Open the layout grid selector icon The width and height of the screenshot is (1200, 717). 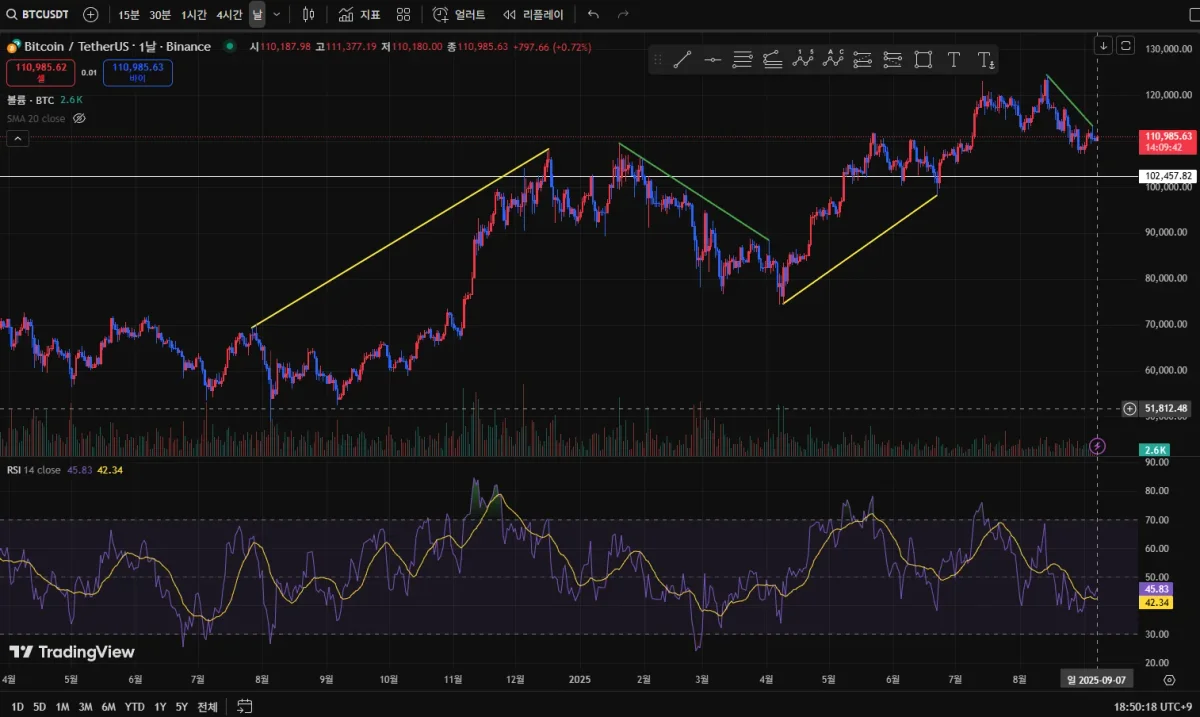(x=403, y=15)
